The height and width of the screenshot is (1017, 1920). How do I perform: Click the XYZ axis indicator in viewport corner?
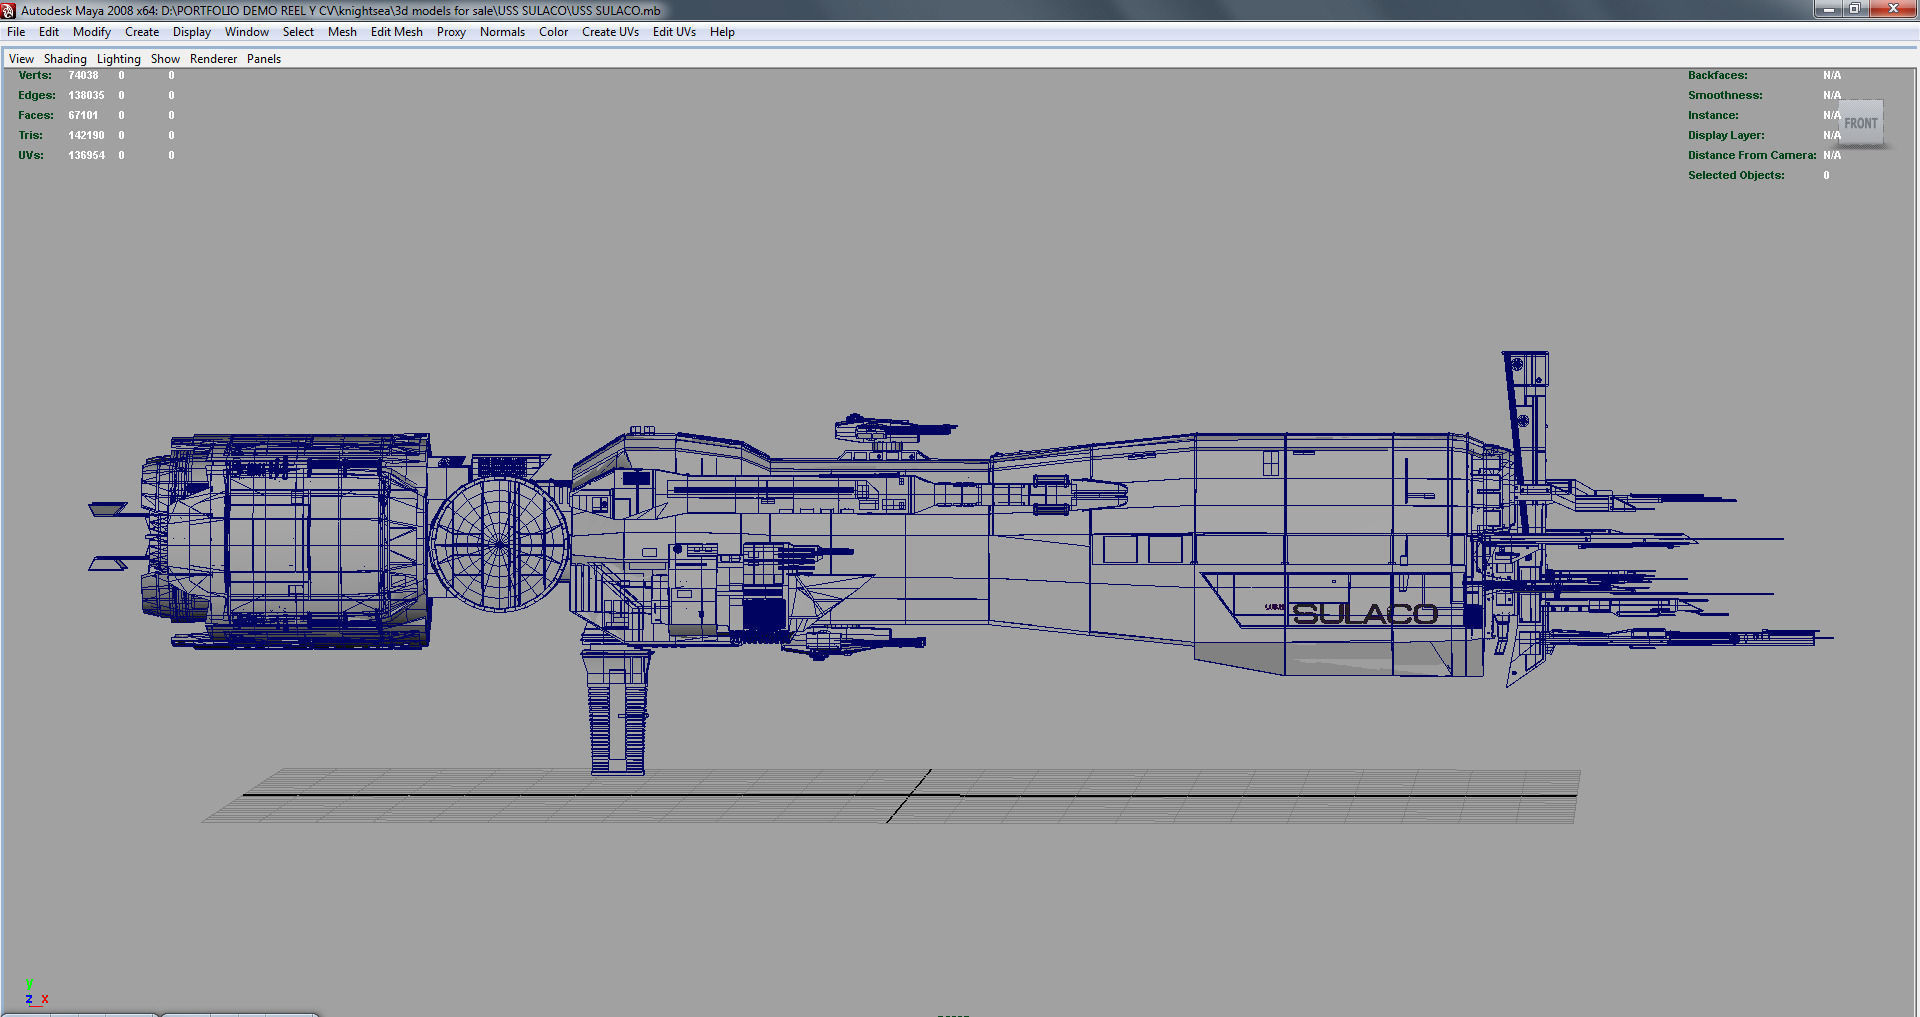35,992
